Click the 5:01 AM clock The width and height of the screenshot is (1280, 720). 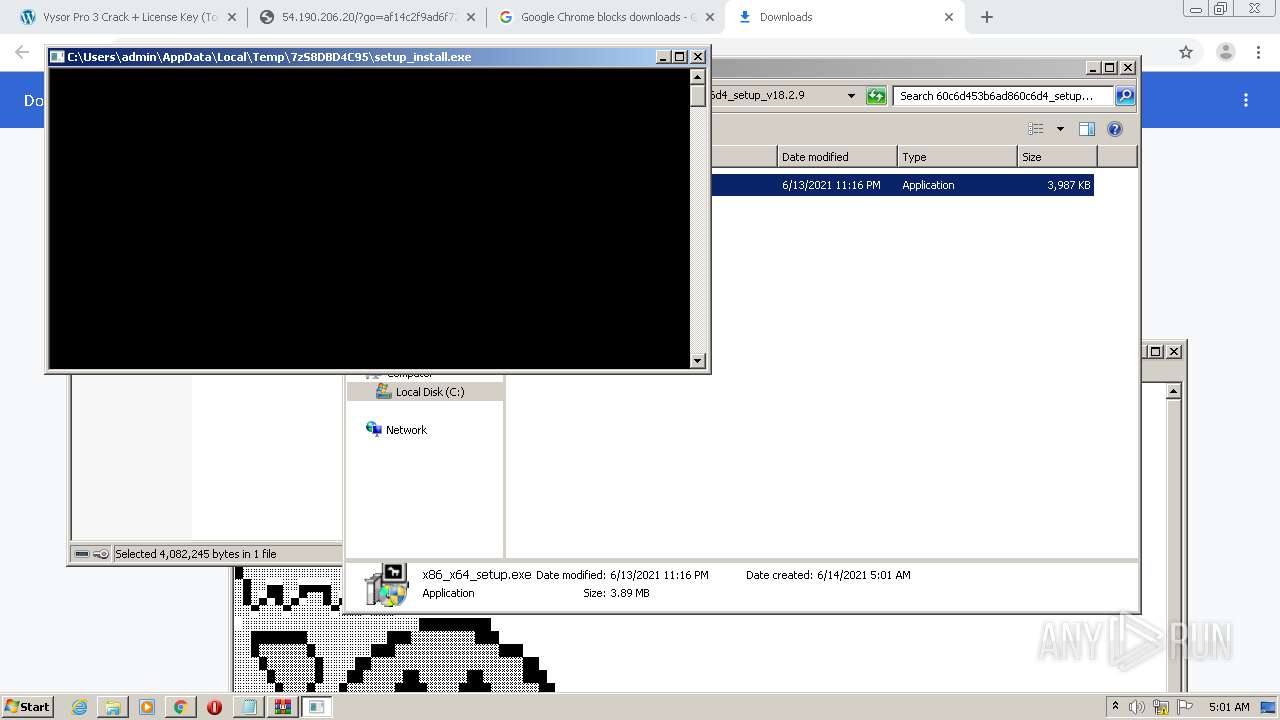1229,707
